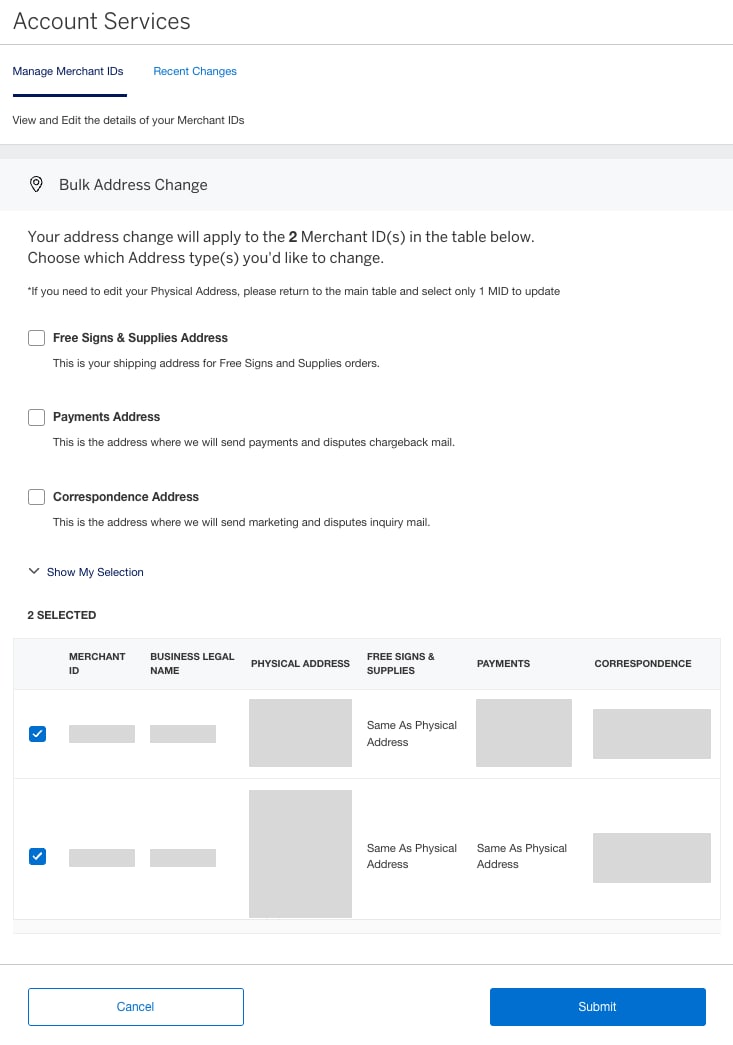Click the Payments column header
This screenshot has height=1045, width=733.
point(503,663)
